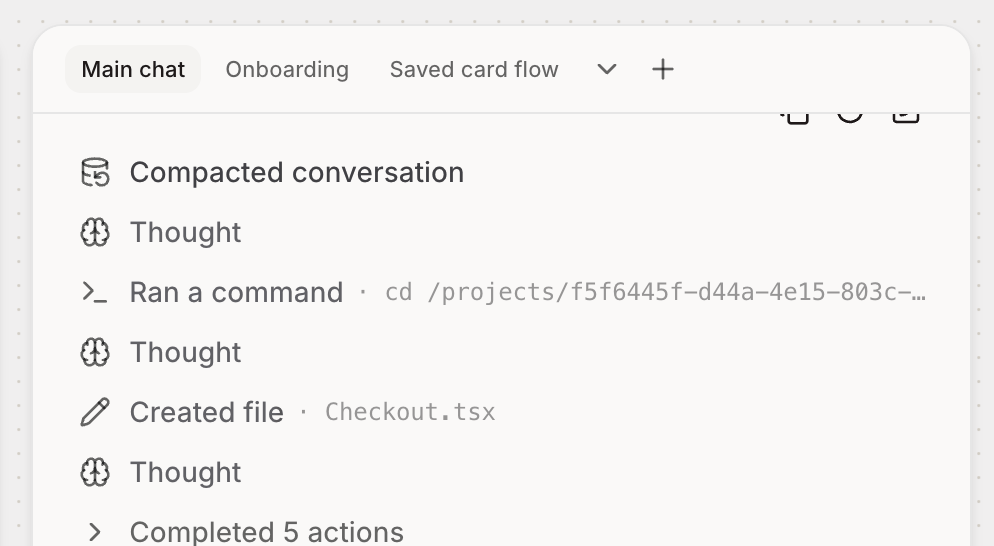Switch to the Onboarding tab
The width and height of the screenshot is (994, 546).
click(x=287, y=69)
